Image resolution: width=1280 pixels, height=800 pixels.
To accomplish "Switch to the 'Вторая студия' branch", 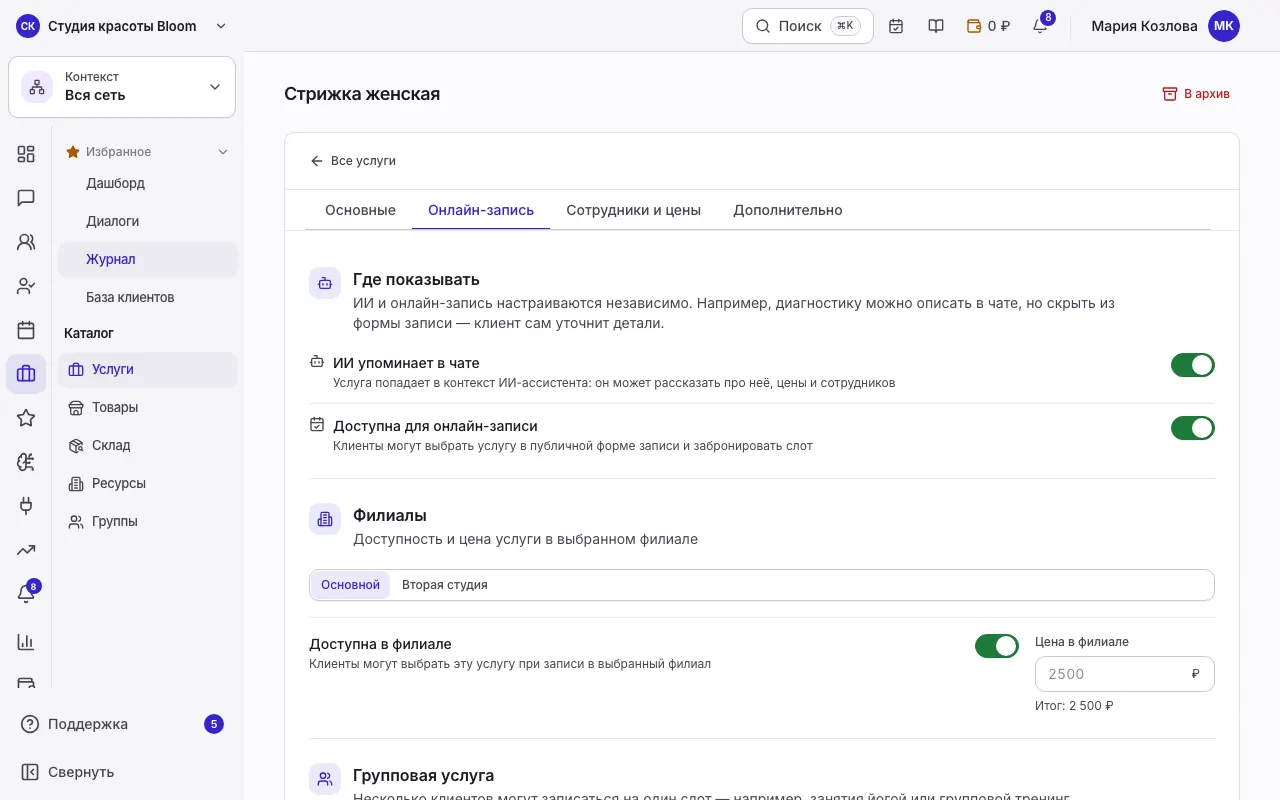I will [x=445, y=585].
